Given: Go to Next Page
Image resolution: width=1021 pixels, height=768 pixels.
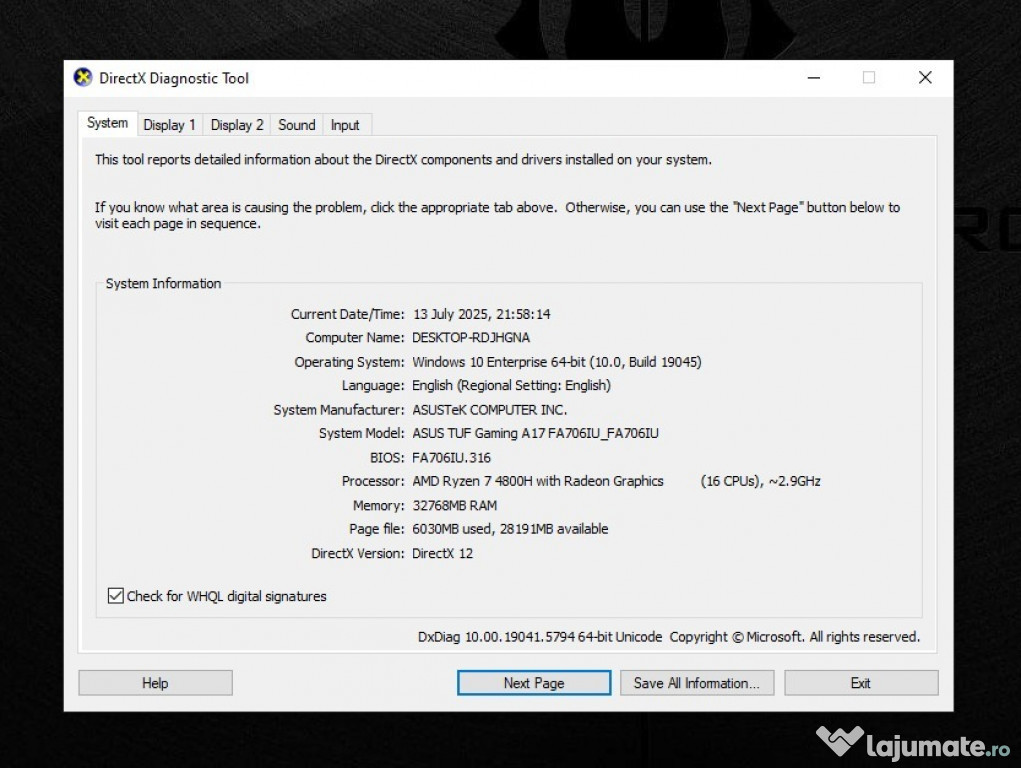Looking at the screenshot, I should tap(534, 683).
